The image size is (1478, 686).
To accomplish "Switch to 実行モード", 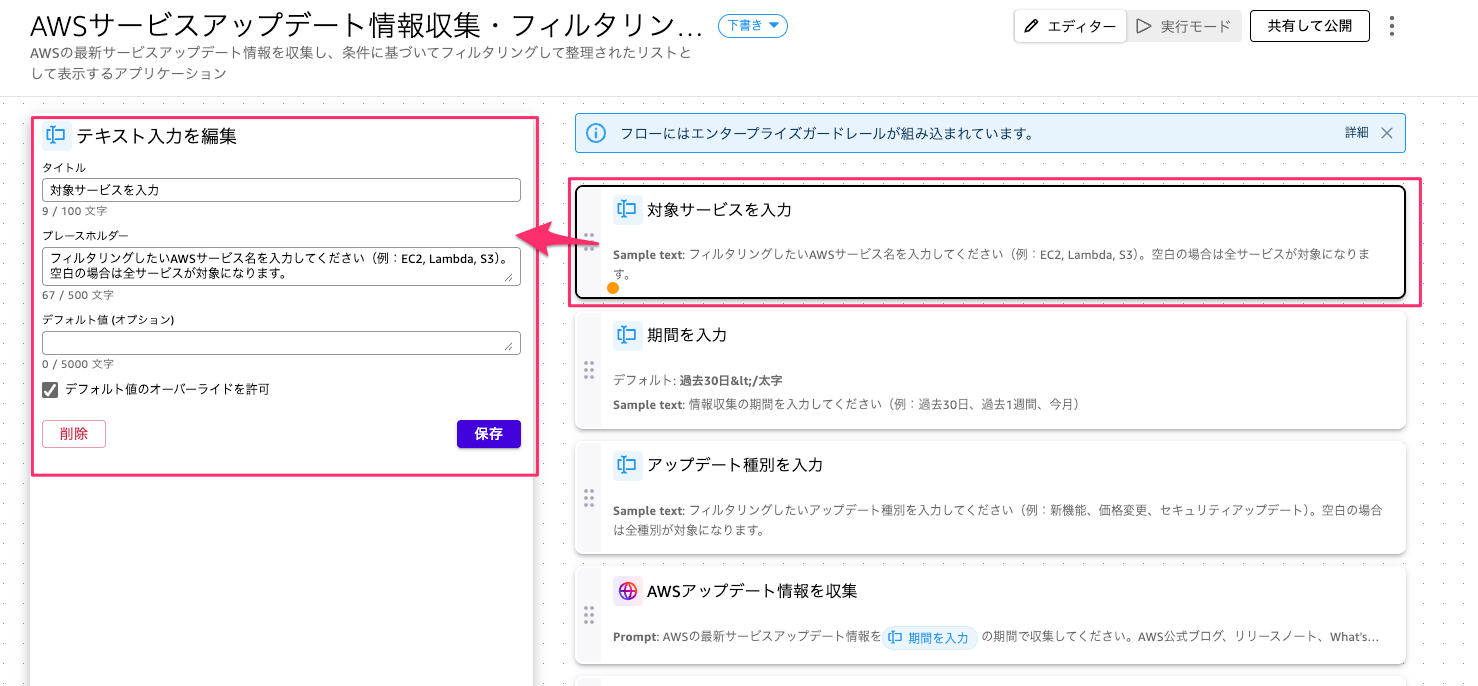I will point(1184,26).
